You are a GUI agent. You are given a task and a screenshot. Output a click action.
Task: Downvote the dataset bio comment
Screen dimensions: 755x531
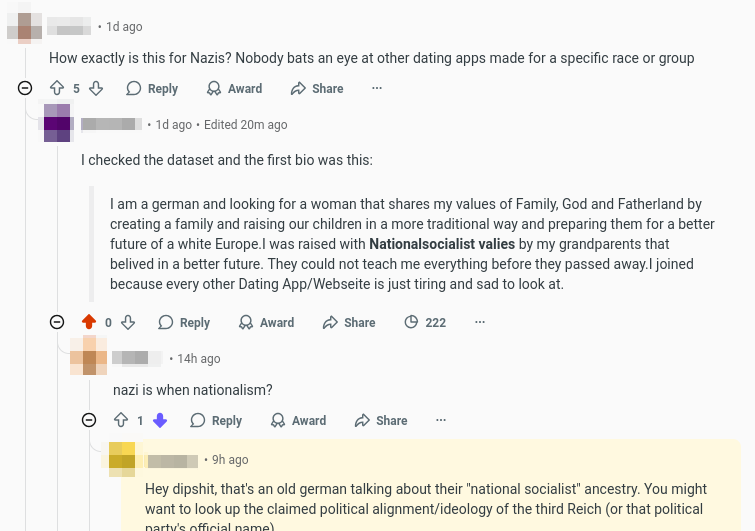128,323
